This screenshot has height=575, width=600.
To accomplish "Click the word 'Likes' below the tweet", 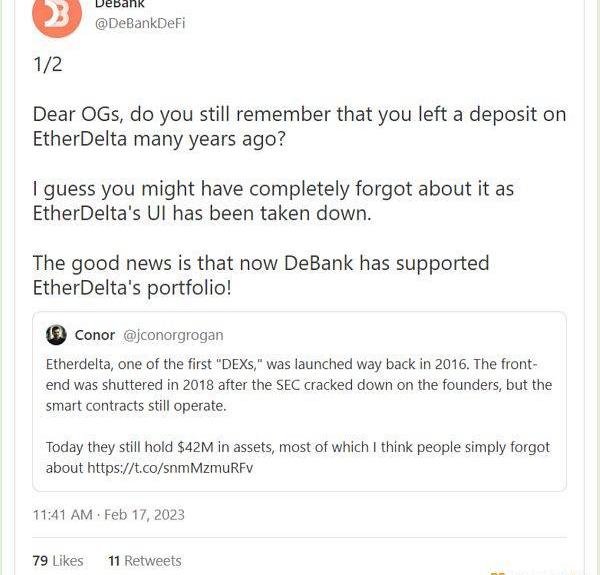I will pos(68,561).
